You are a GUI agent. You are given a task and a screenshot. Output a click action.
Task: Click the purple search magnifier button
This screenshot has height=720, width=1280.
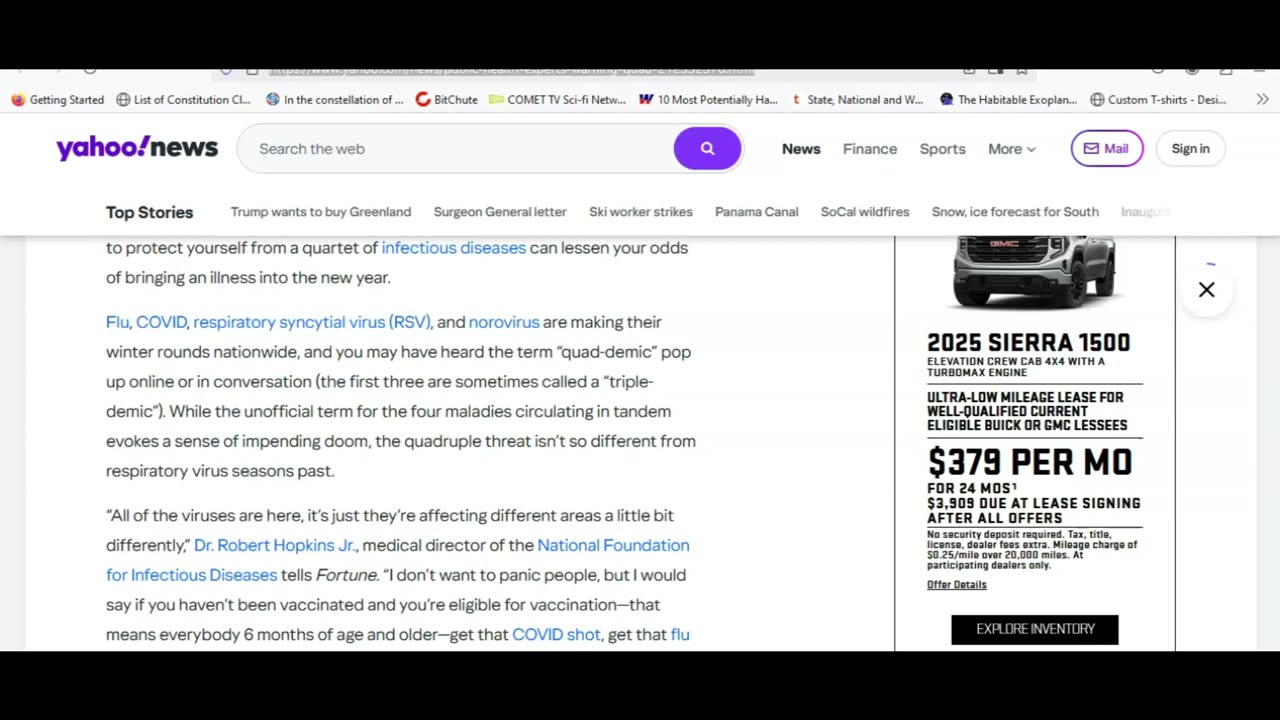click(707, 148)
